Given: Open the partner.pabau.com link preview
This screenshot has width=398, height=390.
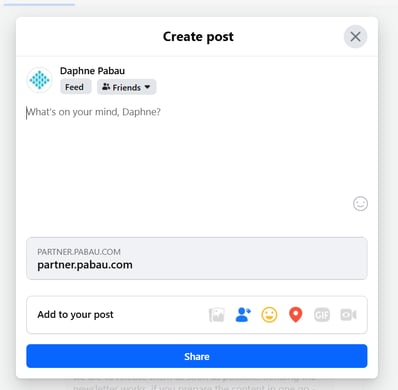Looking at the screenshot, I should [197, 258].
